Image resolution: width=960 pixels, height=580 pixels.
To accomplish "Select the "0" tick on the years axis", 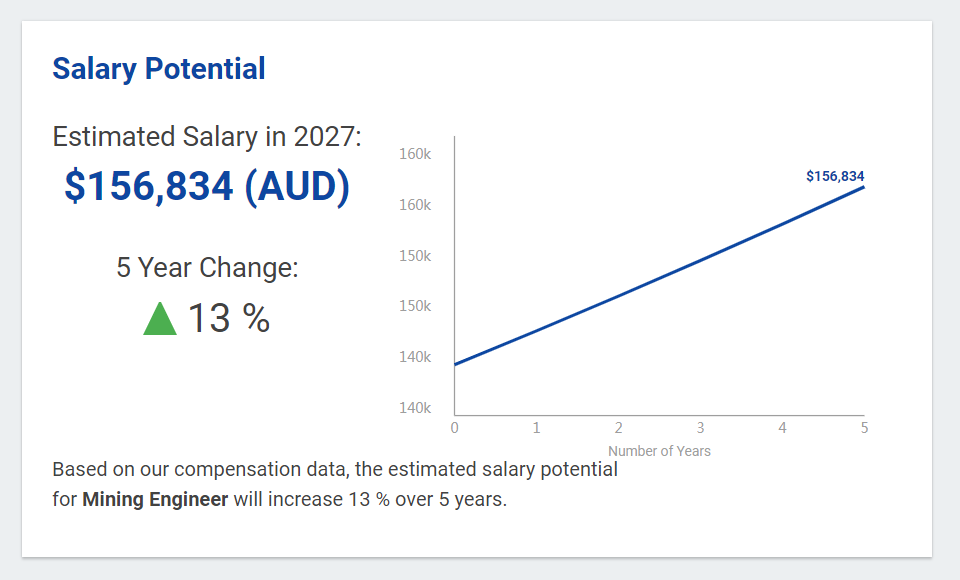I will pos(455,428).
